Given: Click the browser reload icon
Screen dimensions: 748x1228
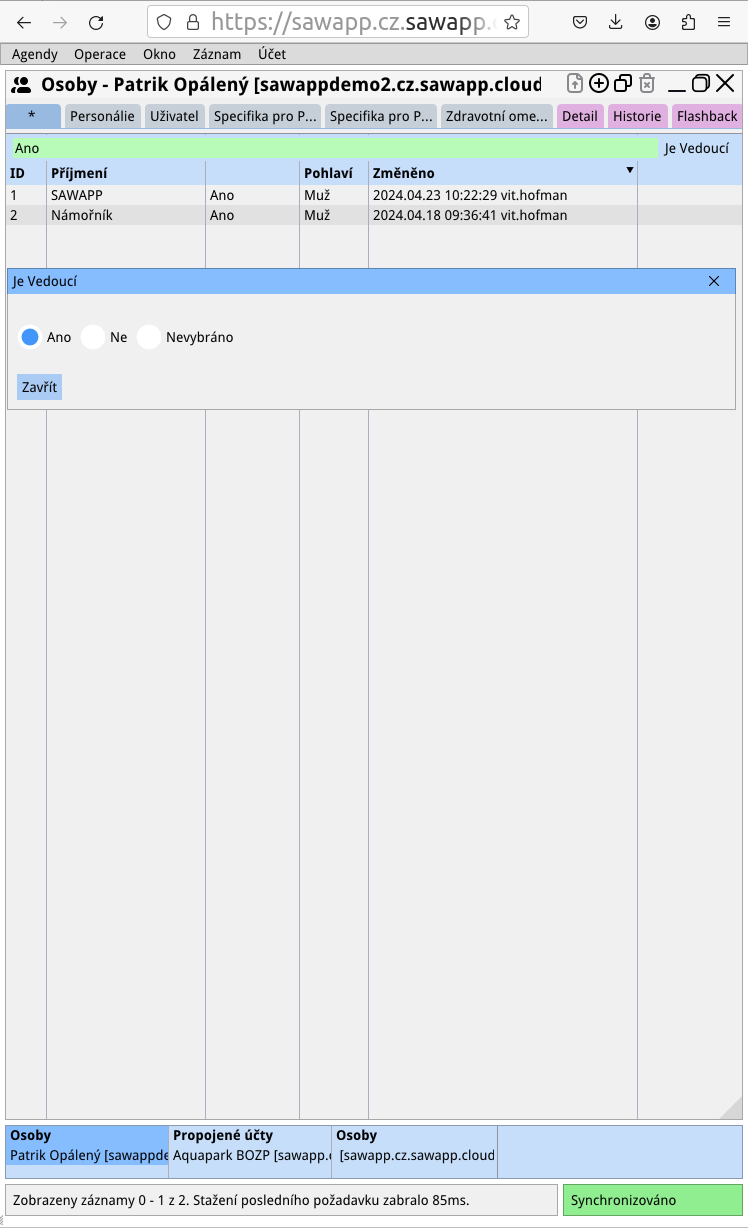Looking at the screenshot, I should pyautogui.click(x=96, y=22).
